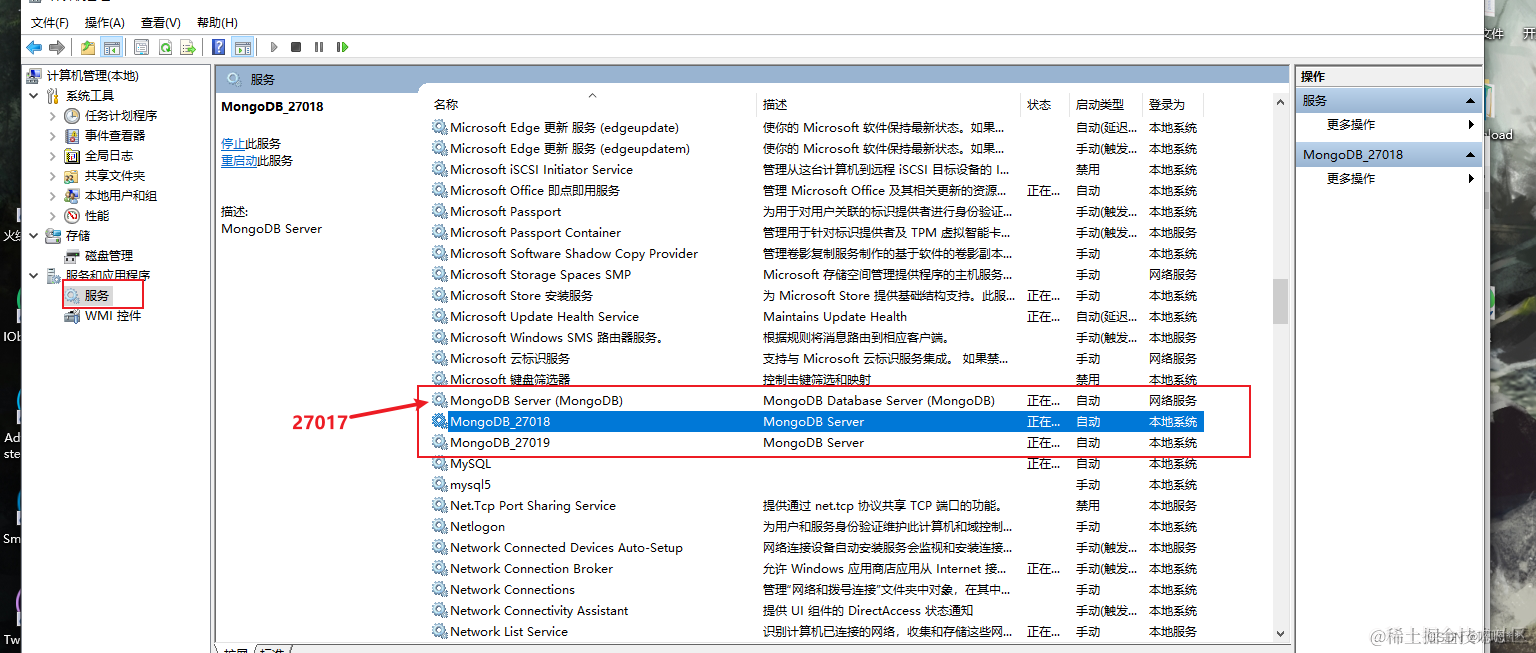This screenshot has height=653, width=1536.
Task: Select the mysql5 service row
Action: pos(816,485)
